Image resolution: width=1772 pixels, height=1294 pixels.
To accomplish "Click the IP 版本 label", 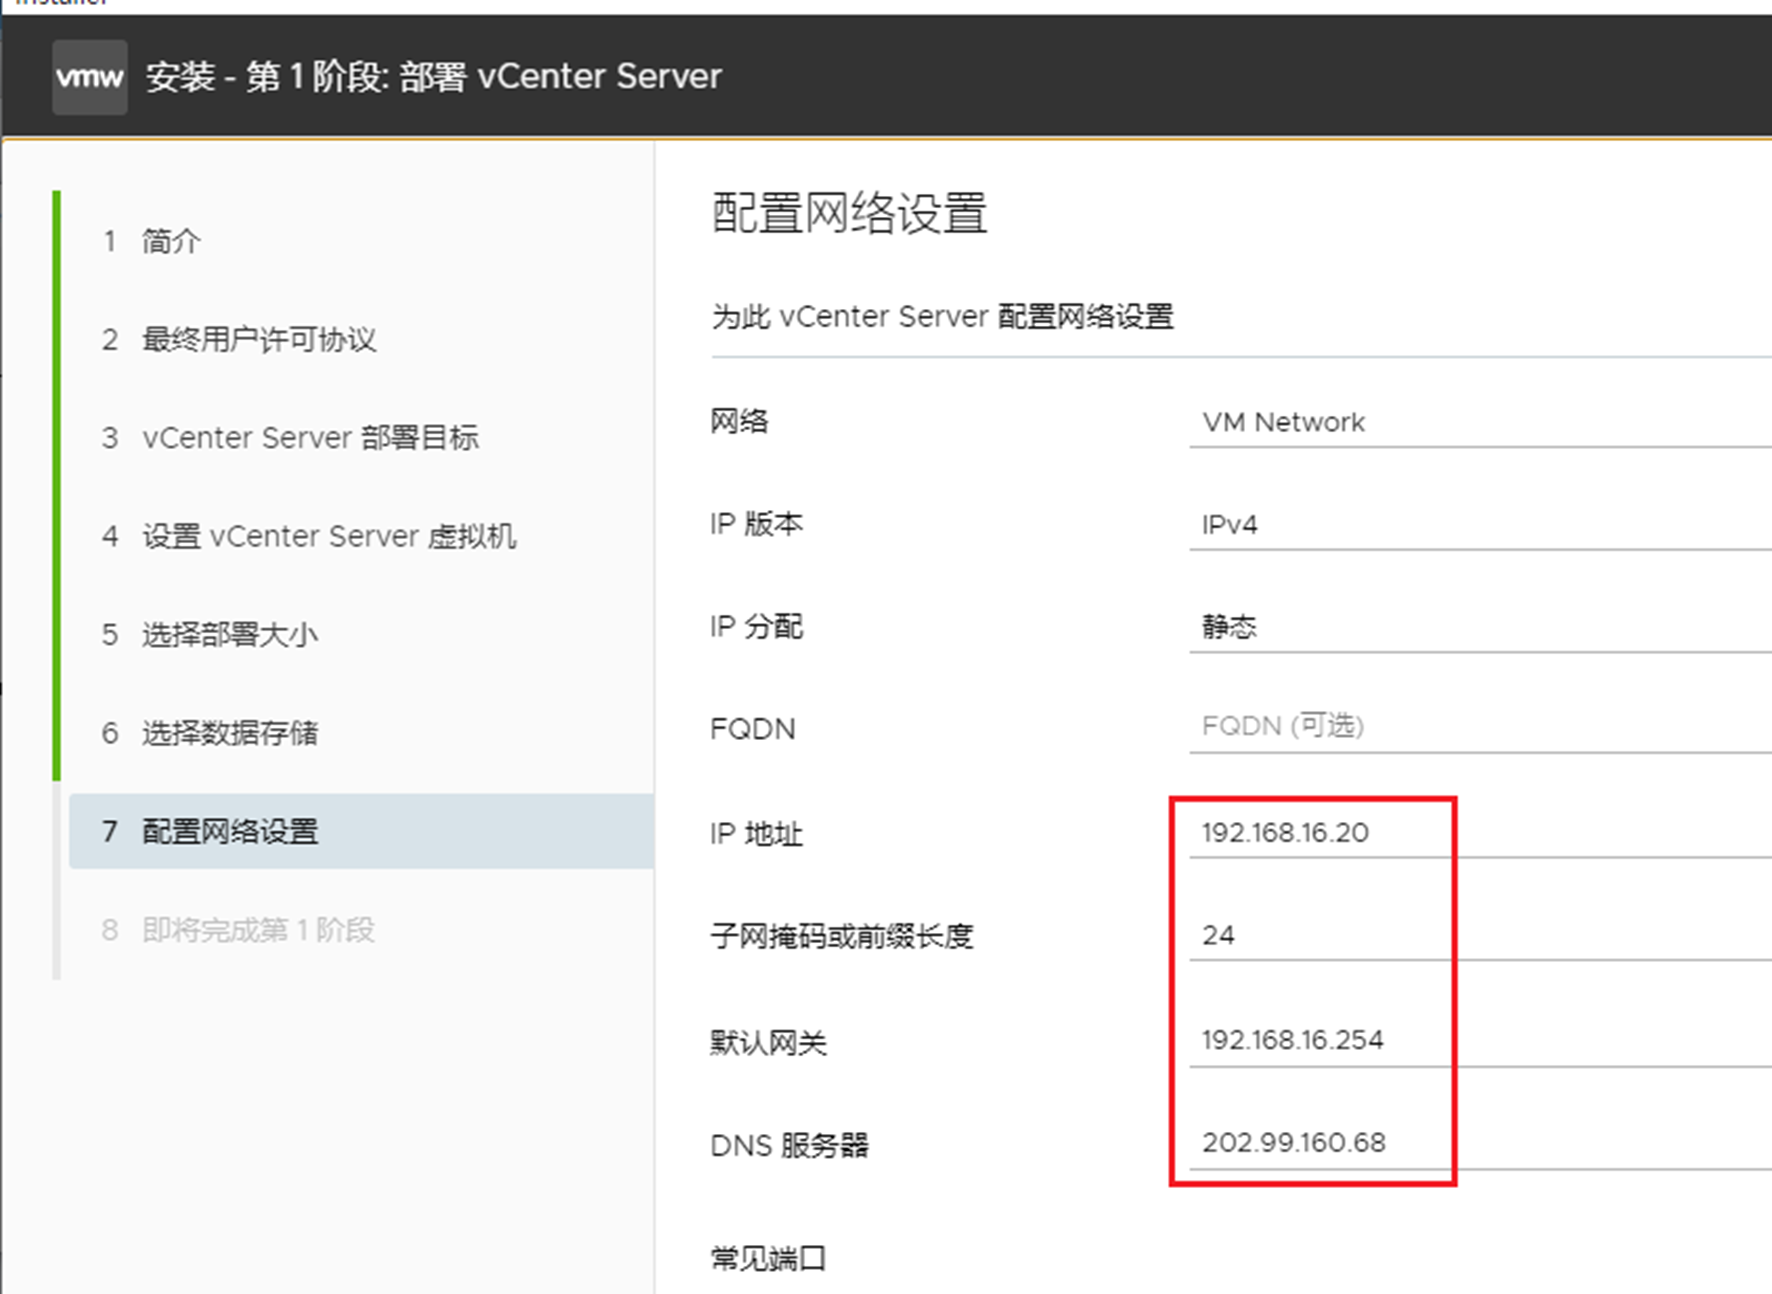I will coord(756,524).
